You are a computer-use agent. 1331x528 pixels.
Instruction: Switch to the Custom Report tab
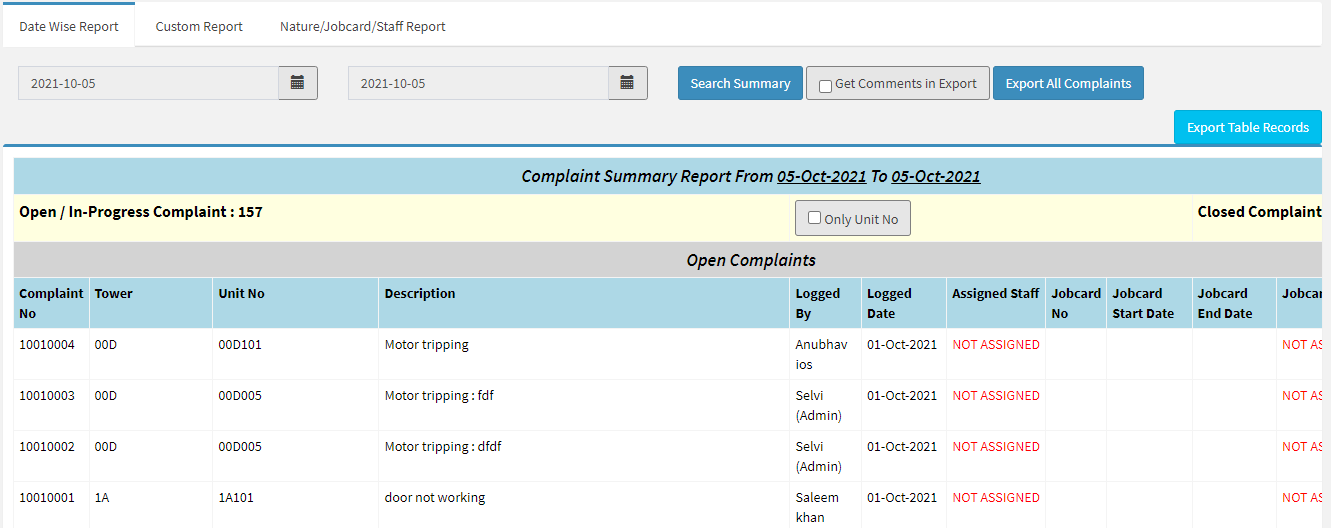tap(199, 26)
